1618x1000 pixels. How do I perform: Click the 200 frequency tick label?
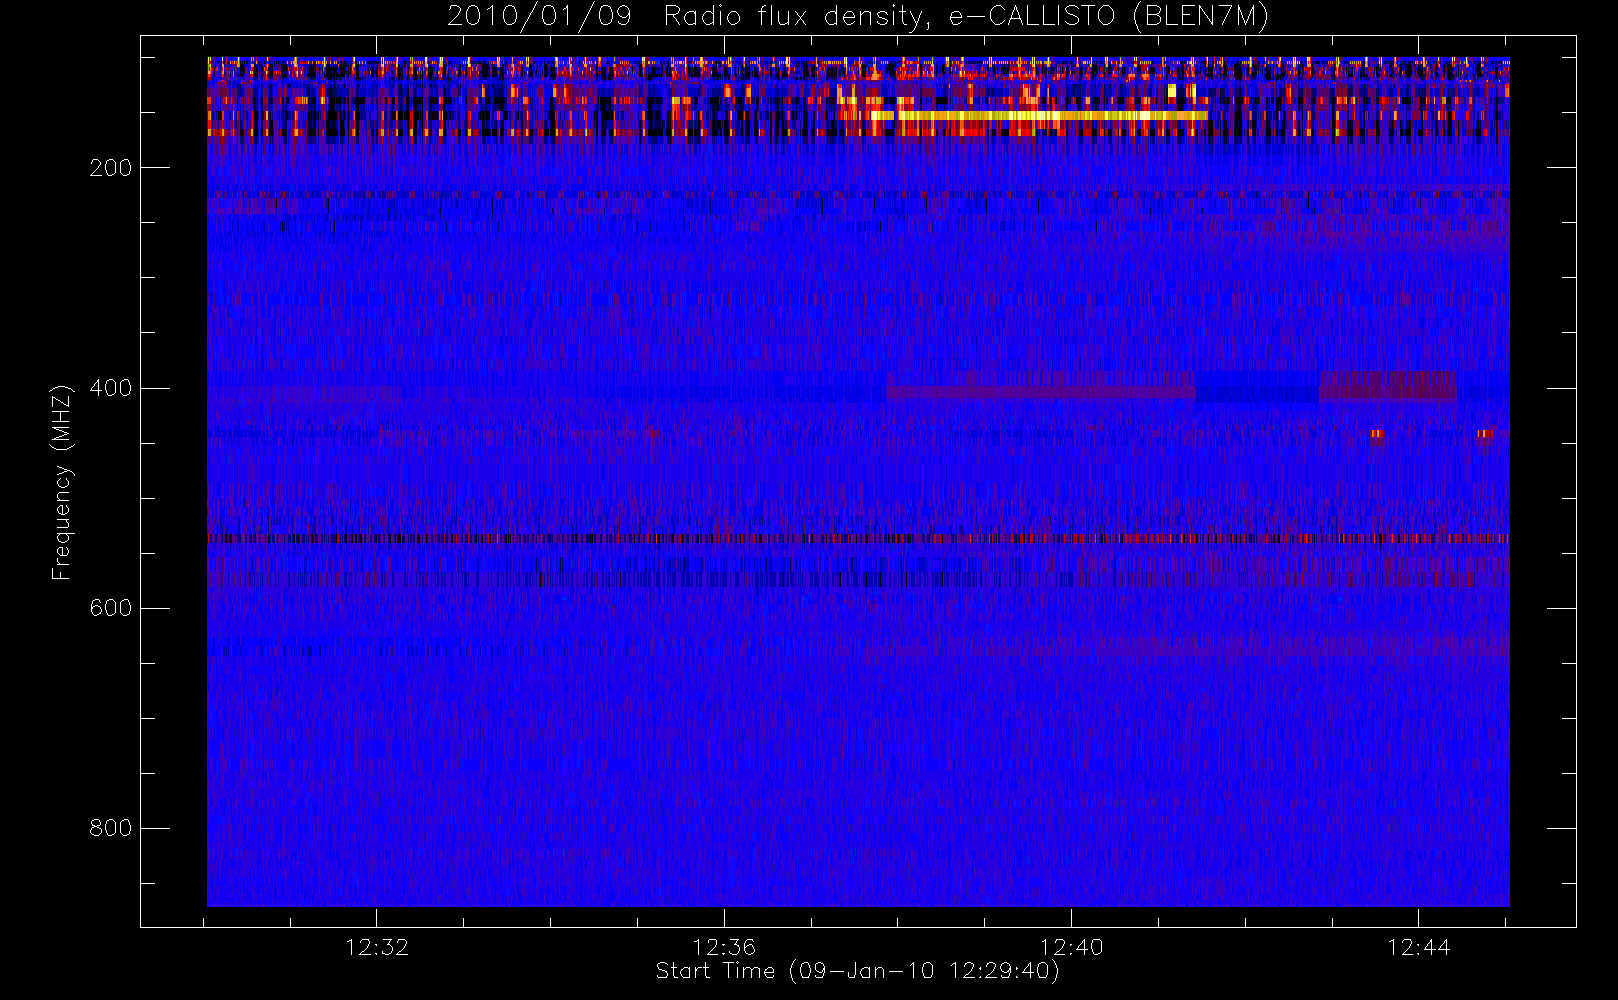pyautogui.click(x=110, y=168)
